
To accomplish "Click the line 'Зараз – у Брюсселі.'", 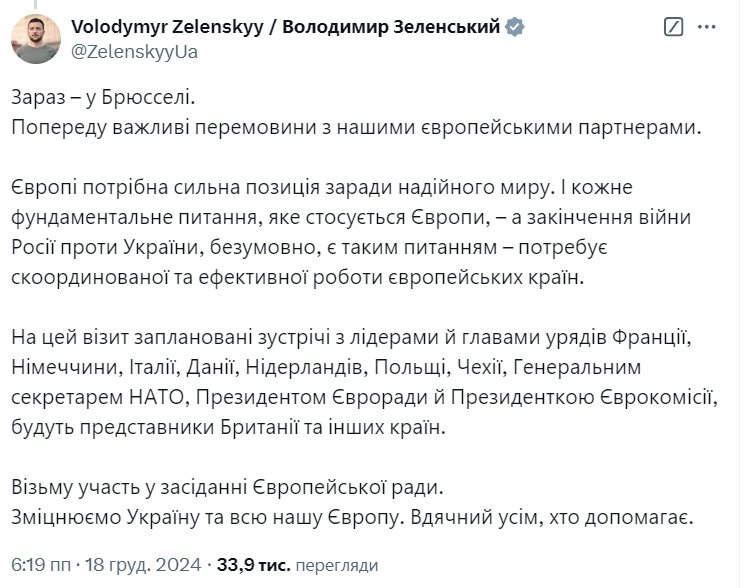I will (104, 98).
